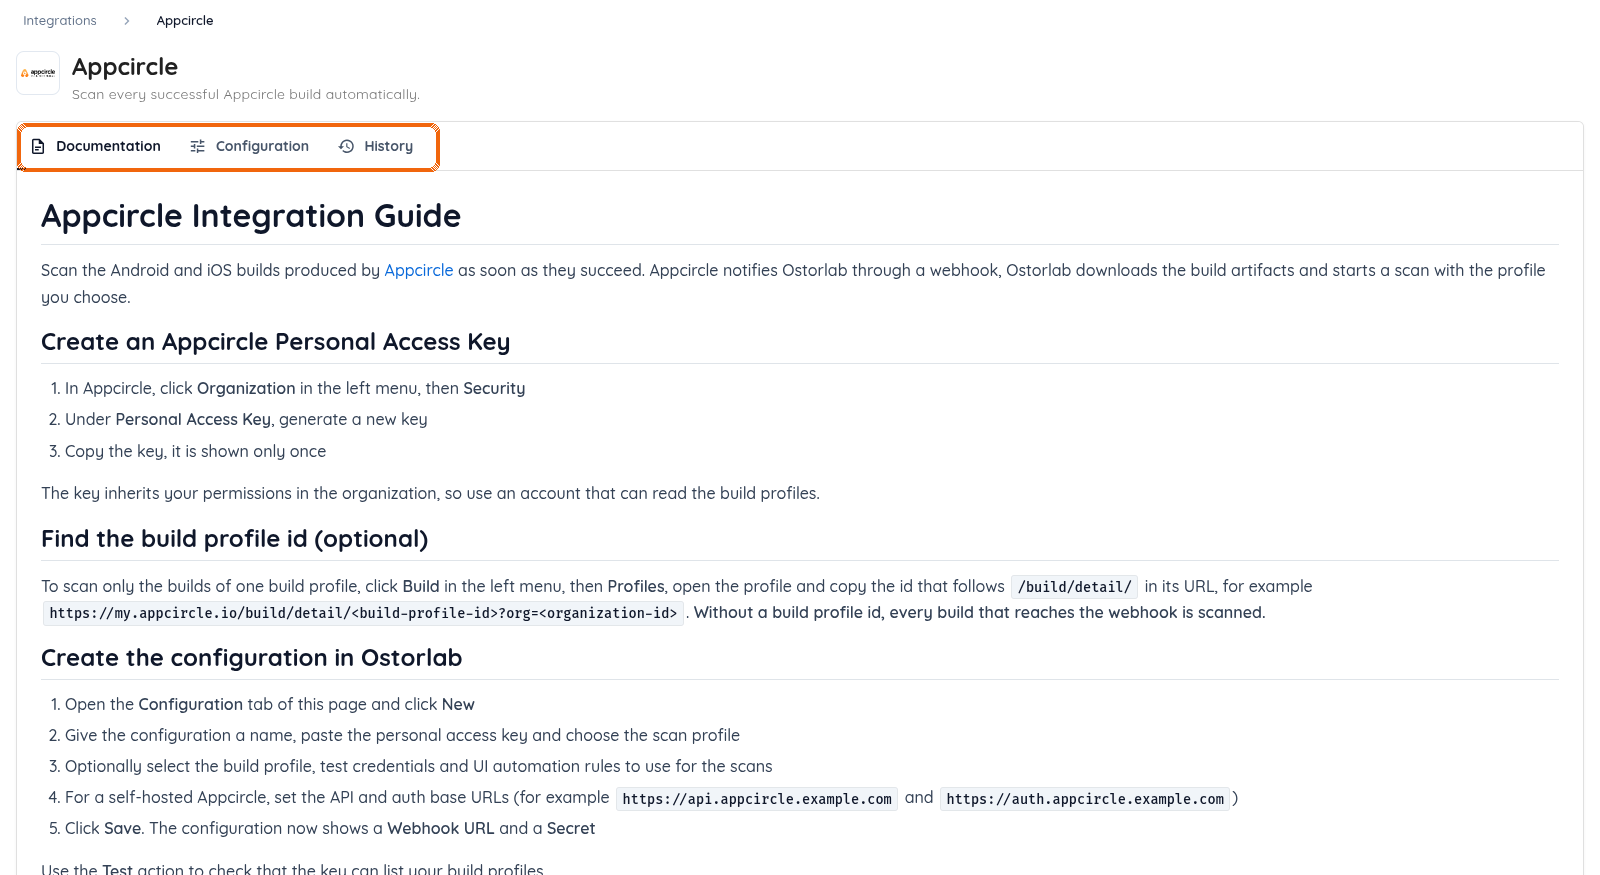Open the Documentation tab

click(x=96, y=147)
